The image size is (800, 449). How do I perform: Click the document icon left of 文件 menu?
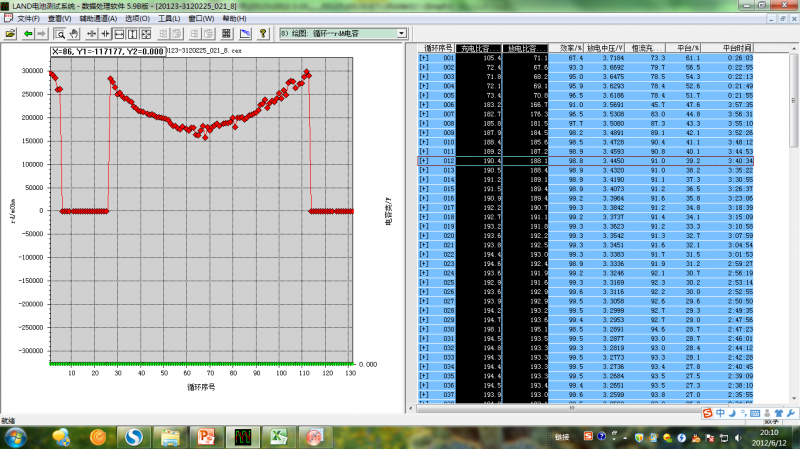click(x=8, y=18)
